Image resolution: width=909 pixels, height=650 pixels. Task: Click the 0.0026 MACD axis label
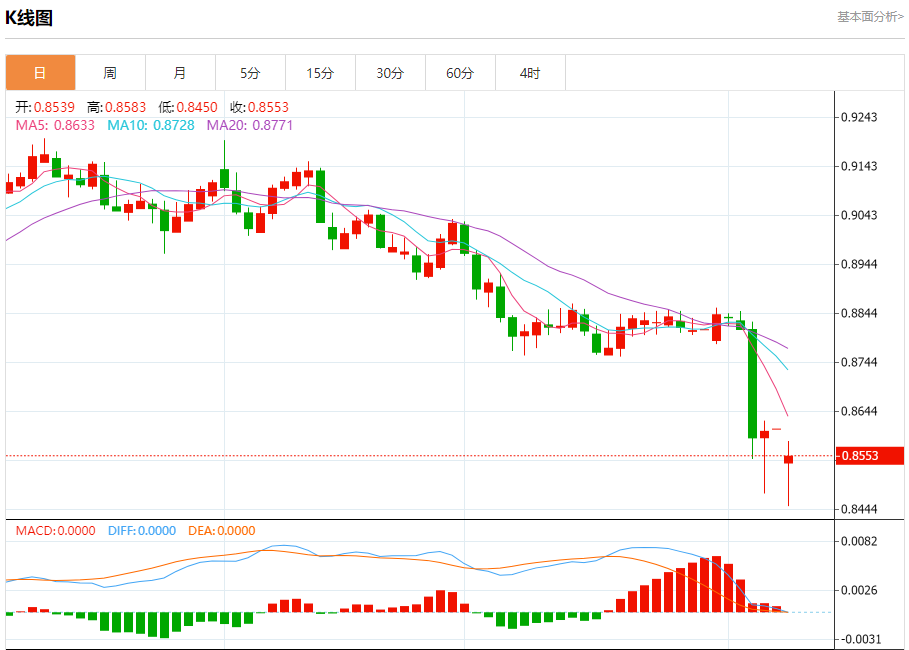tap(859, 590)
